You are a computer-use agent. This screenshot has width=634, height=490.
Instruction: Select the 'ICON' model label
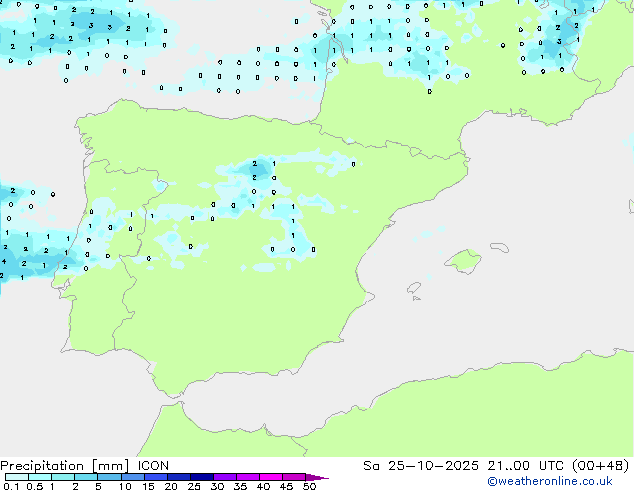click(153, 466)
